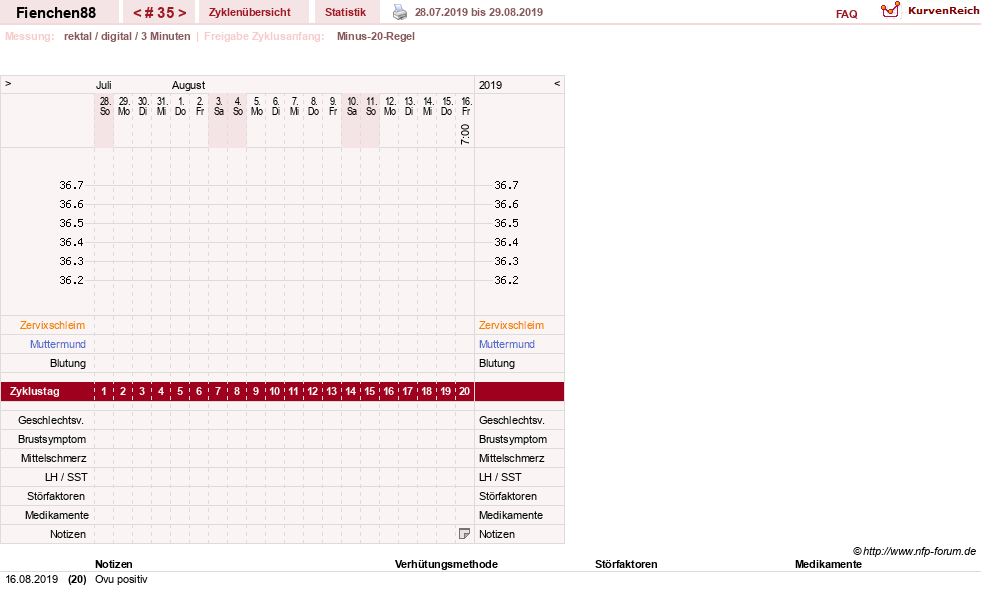
Task: Open the KurvenReich link
Action: (x=943, y=11)
